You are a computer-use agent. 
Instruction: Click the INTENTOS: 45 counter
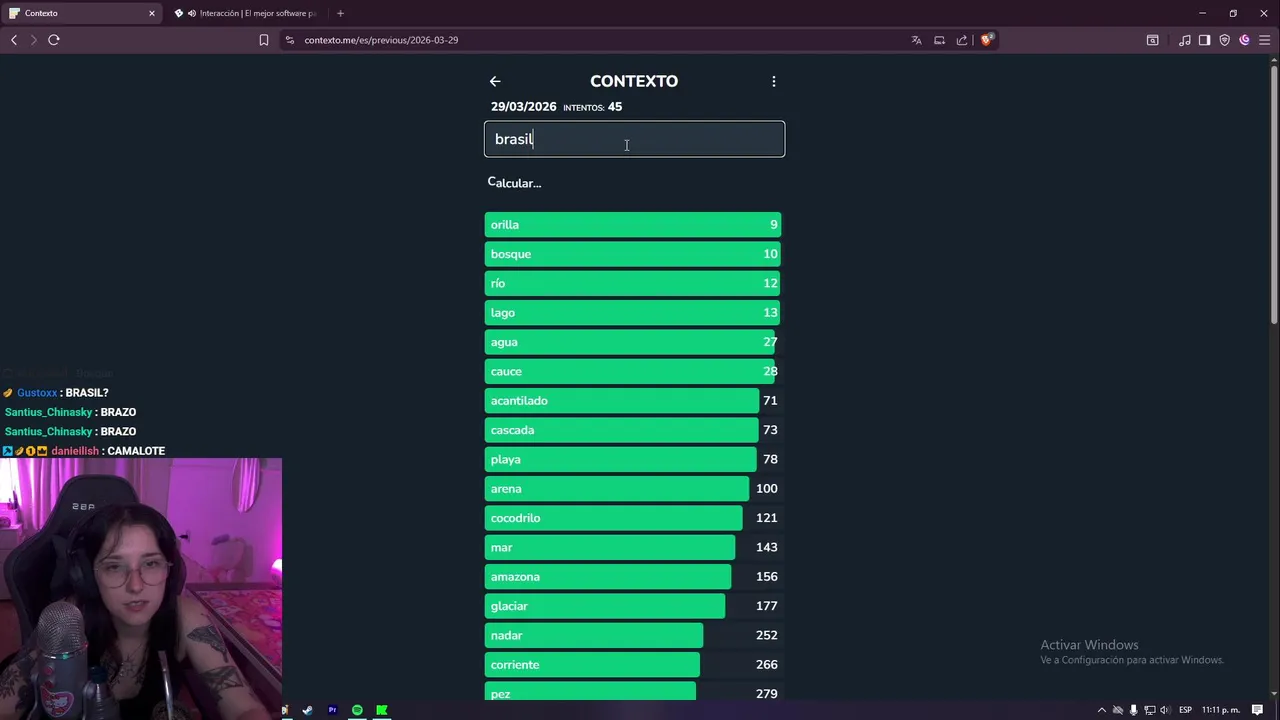[x=592, y=107]
